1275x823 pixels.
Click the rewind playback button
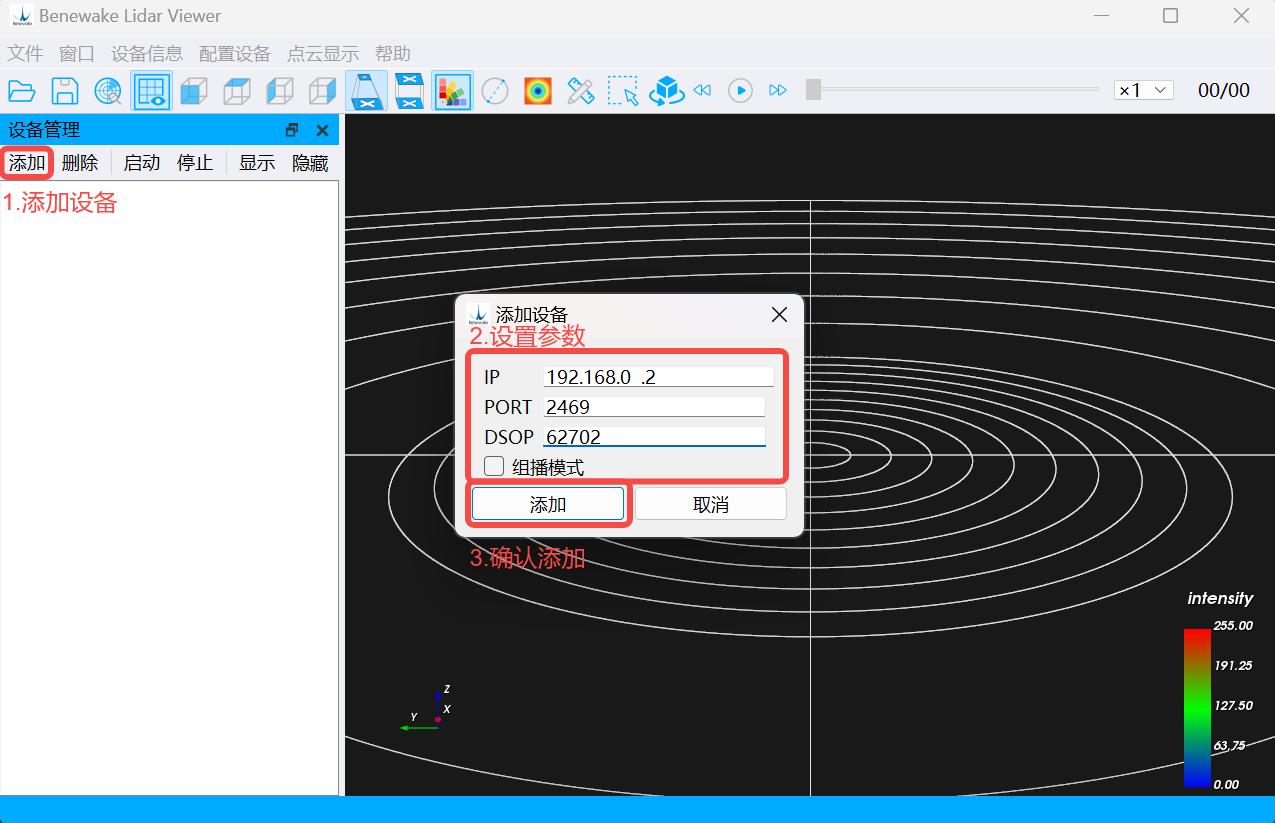(x=702, y=91)
